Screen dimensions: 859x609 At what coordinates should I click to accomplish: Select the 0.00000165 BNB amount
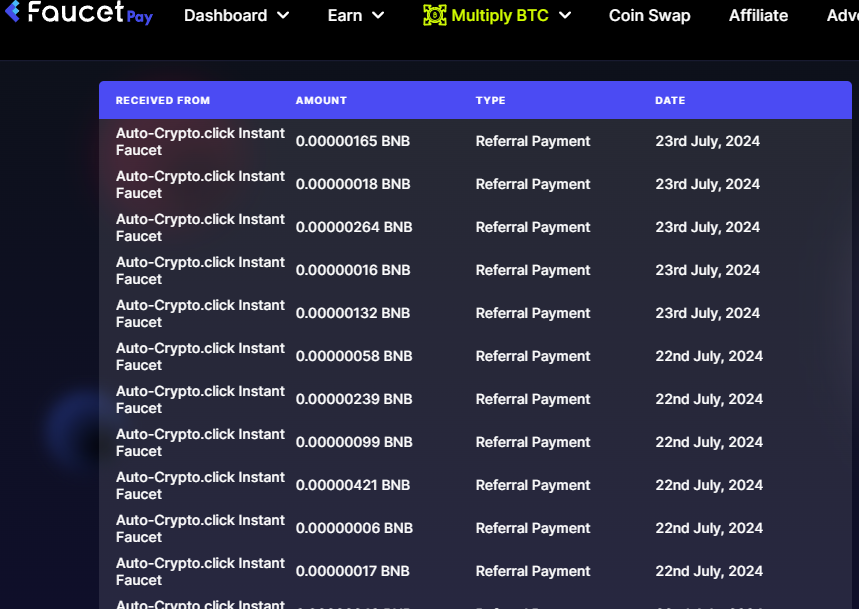click(x=353, y=141)
